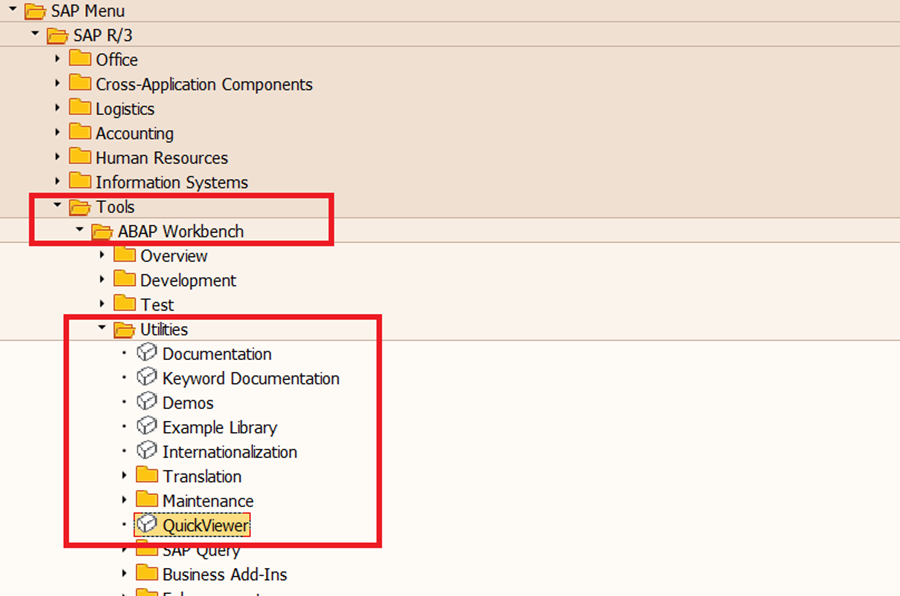The height and width of the screenshot is (596, 900).
Task: Select the 'Information Systems' label
Action: click(172, 183)
